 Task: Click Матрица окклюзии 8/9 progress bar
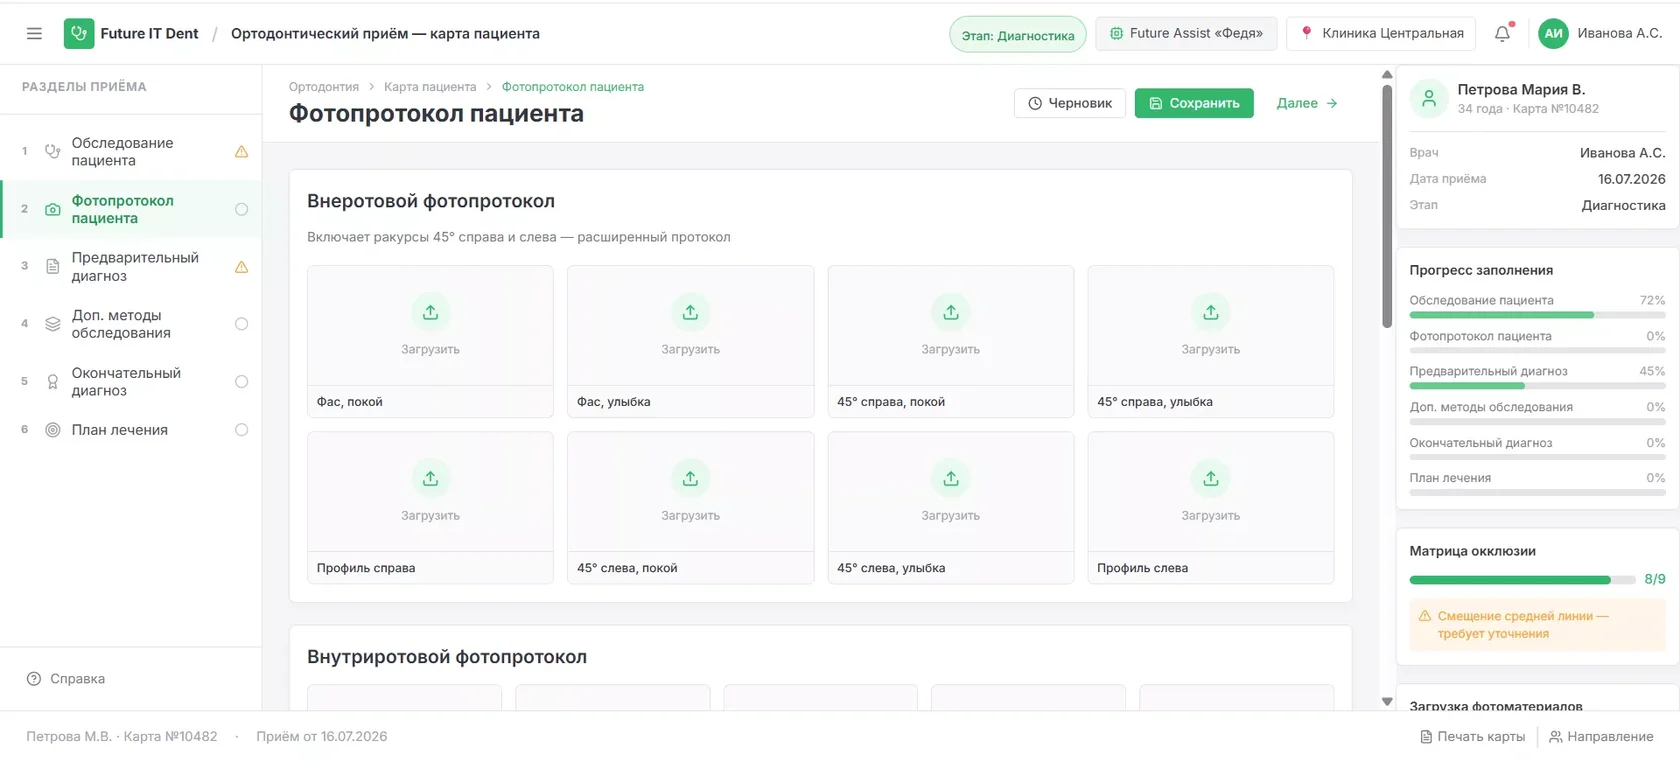1523,580
